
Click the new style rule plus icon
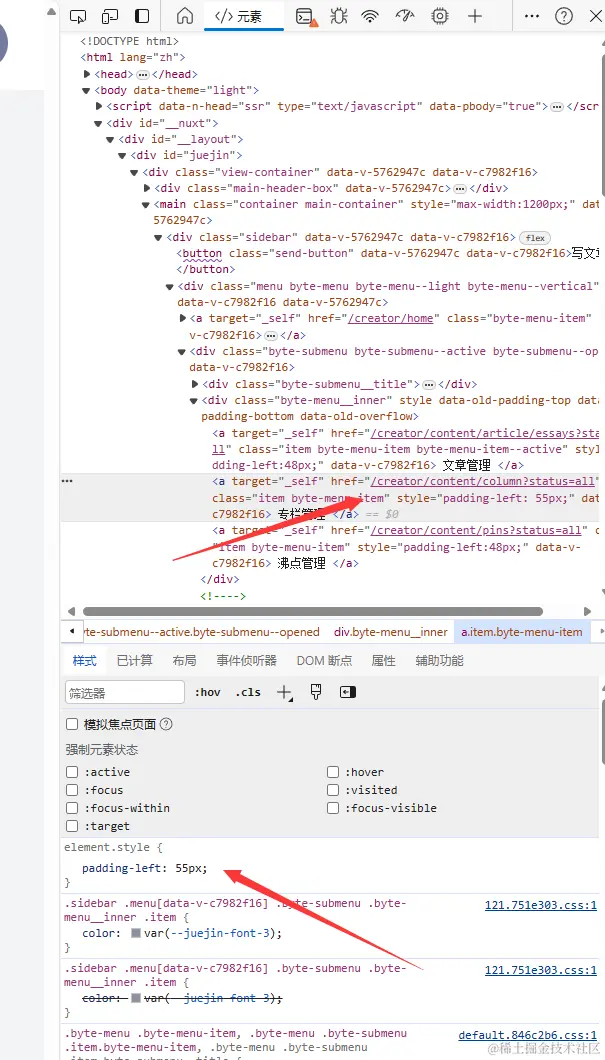tap(285, 693)
